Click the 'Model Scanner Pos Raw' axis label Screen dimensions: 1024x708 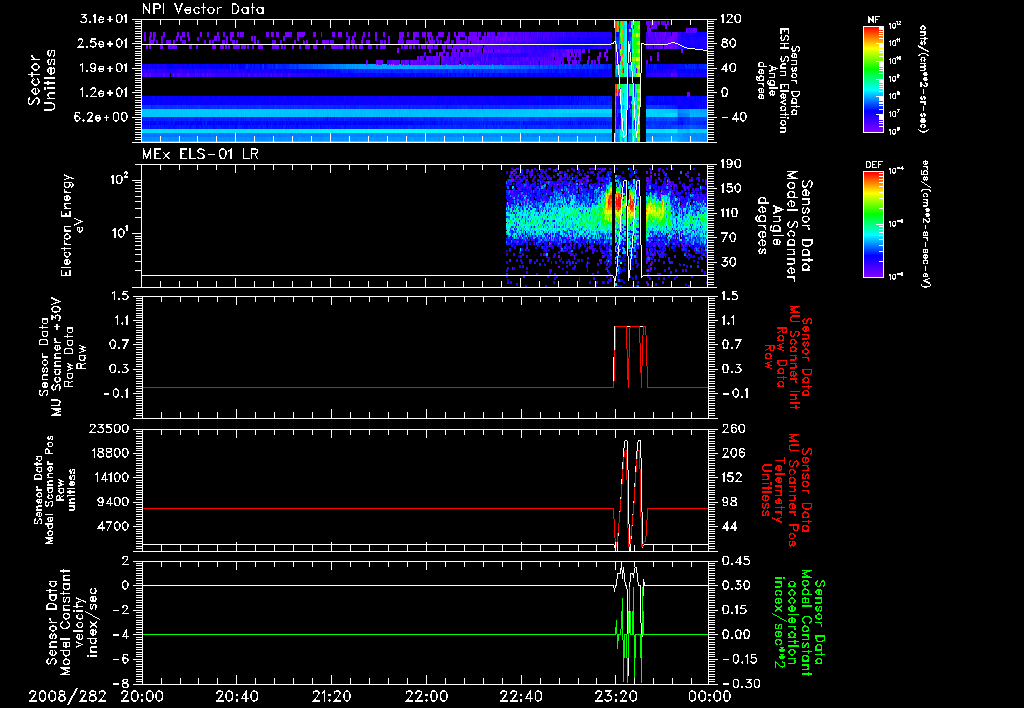(x=55, y=490)
